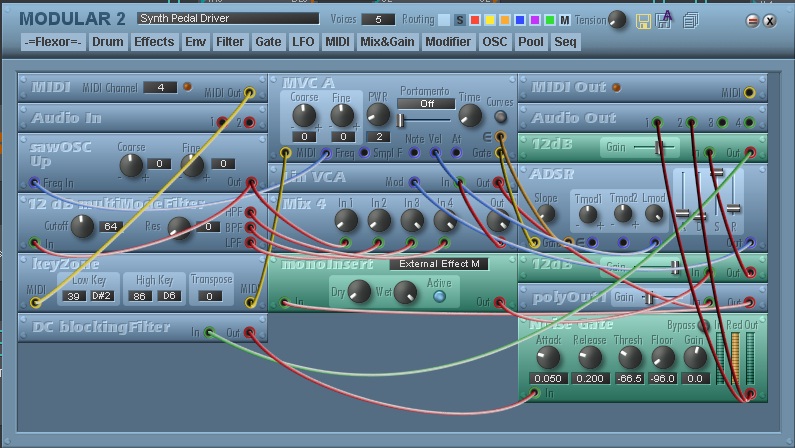This screenshot has height=448, width=795.
Task: Click Audio Out jack 3
Action: click(722, 122)
